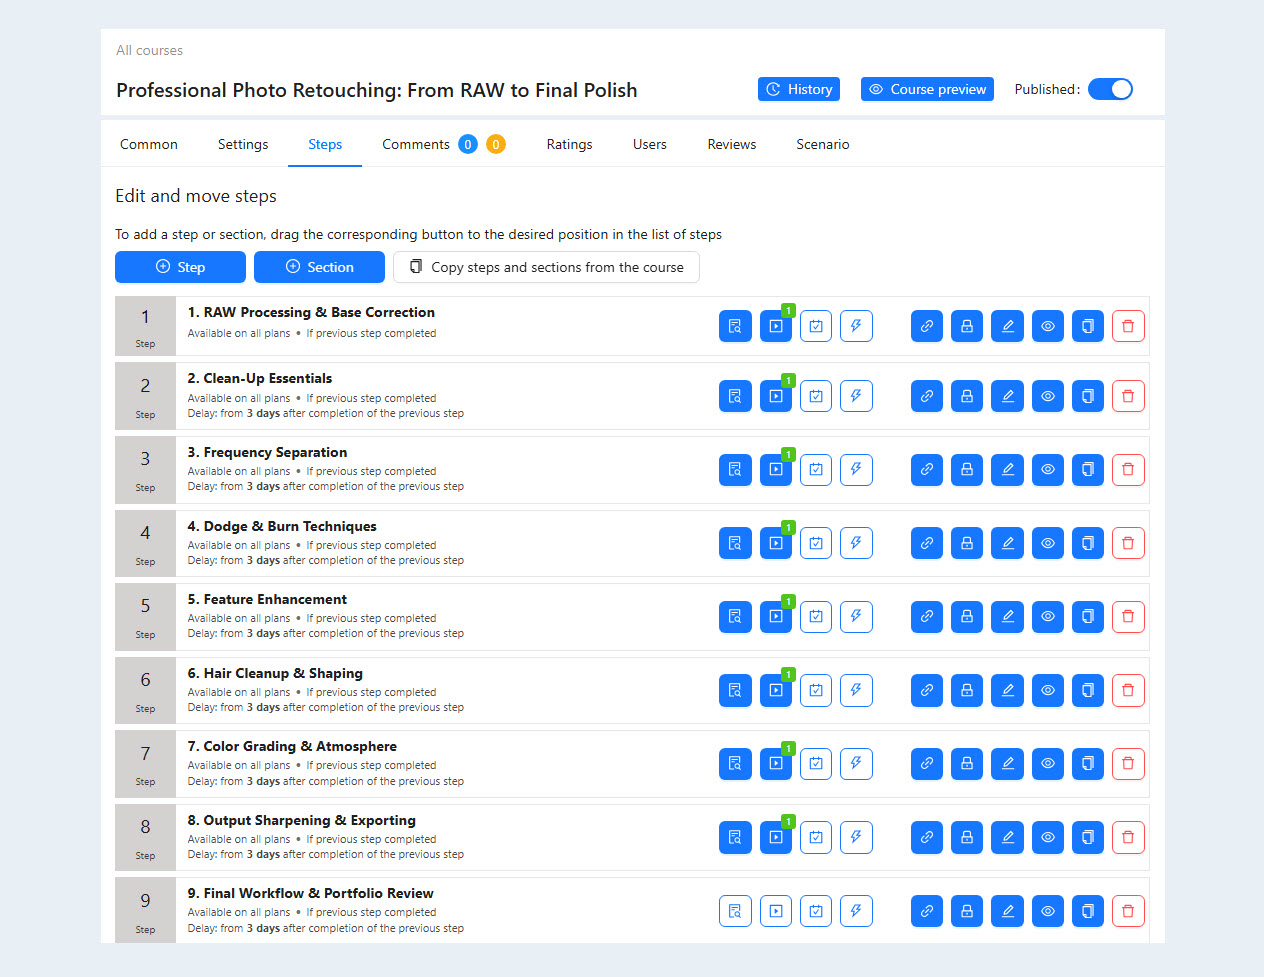Toggle visibility eye on Final Workflow step
Screen dimensions: 1264x977
pyautogui.click(x=1048, y=911)
